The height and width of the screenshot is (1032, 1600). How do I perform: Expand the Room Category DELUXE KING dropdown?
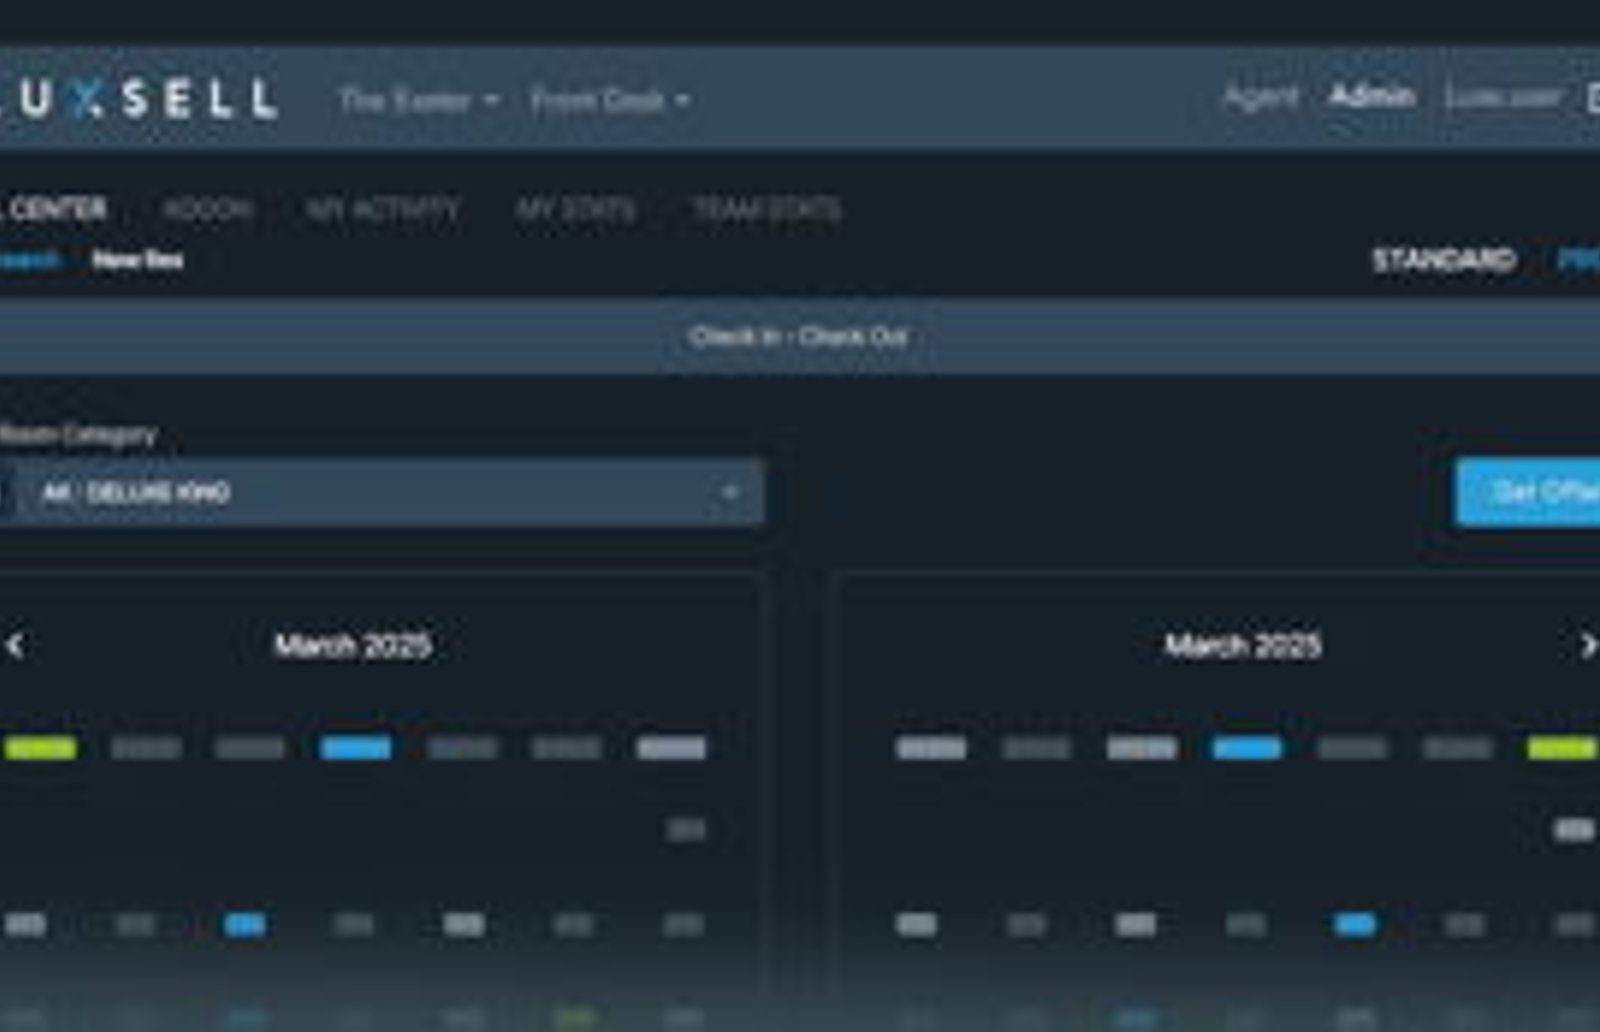coord(382,492)
